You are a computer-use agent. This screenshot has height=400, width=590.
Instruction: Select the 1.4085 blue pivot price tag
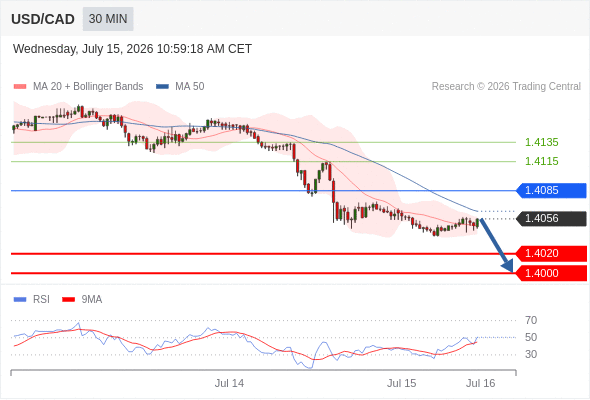pyautogui.click(x=551, y=190)
